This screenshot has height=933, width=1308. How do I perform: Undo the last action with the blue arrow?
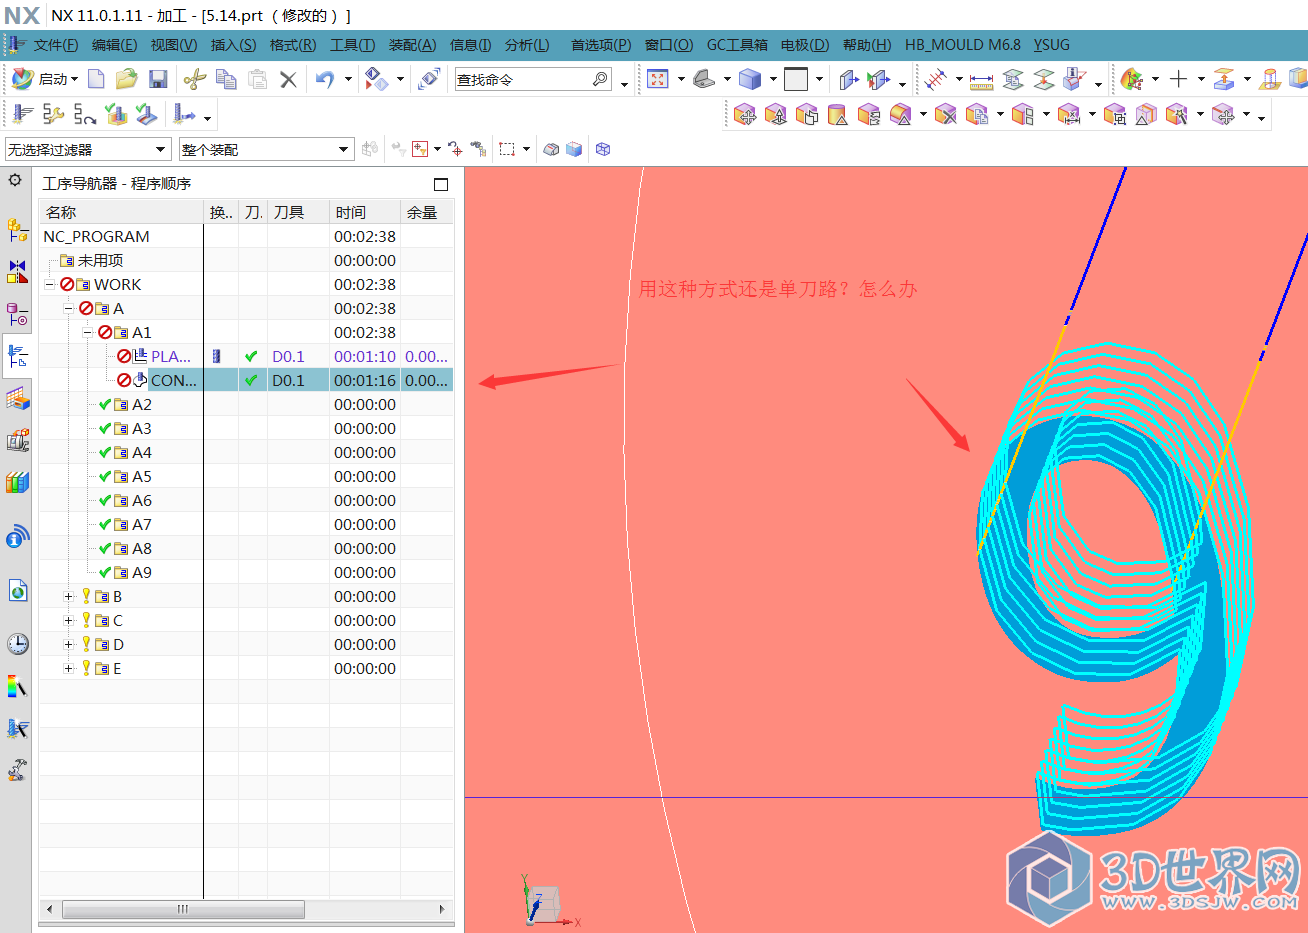(325, 79)
